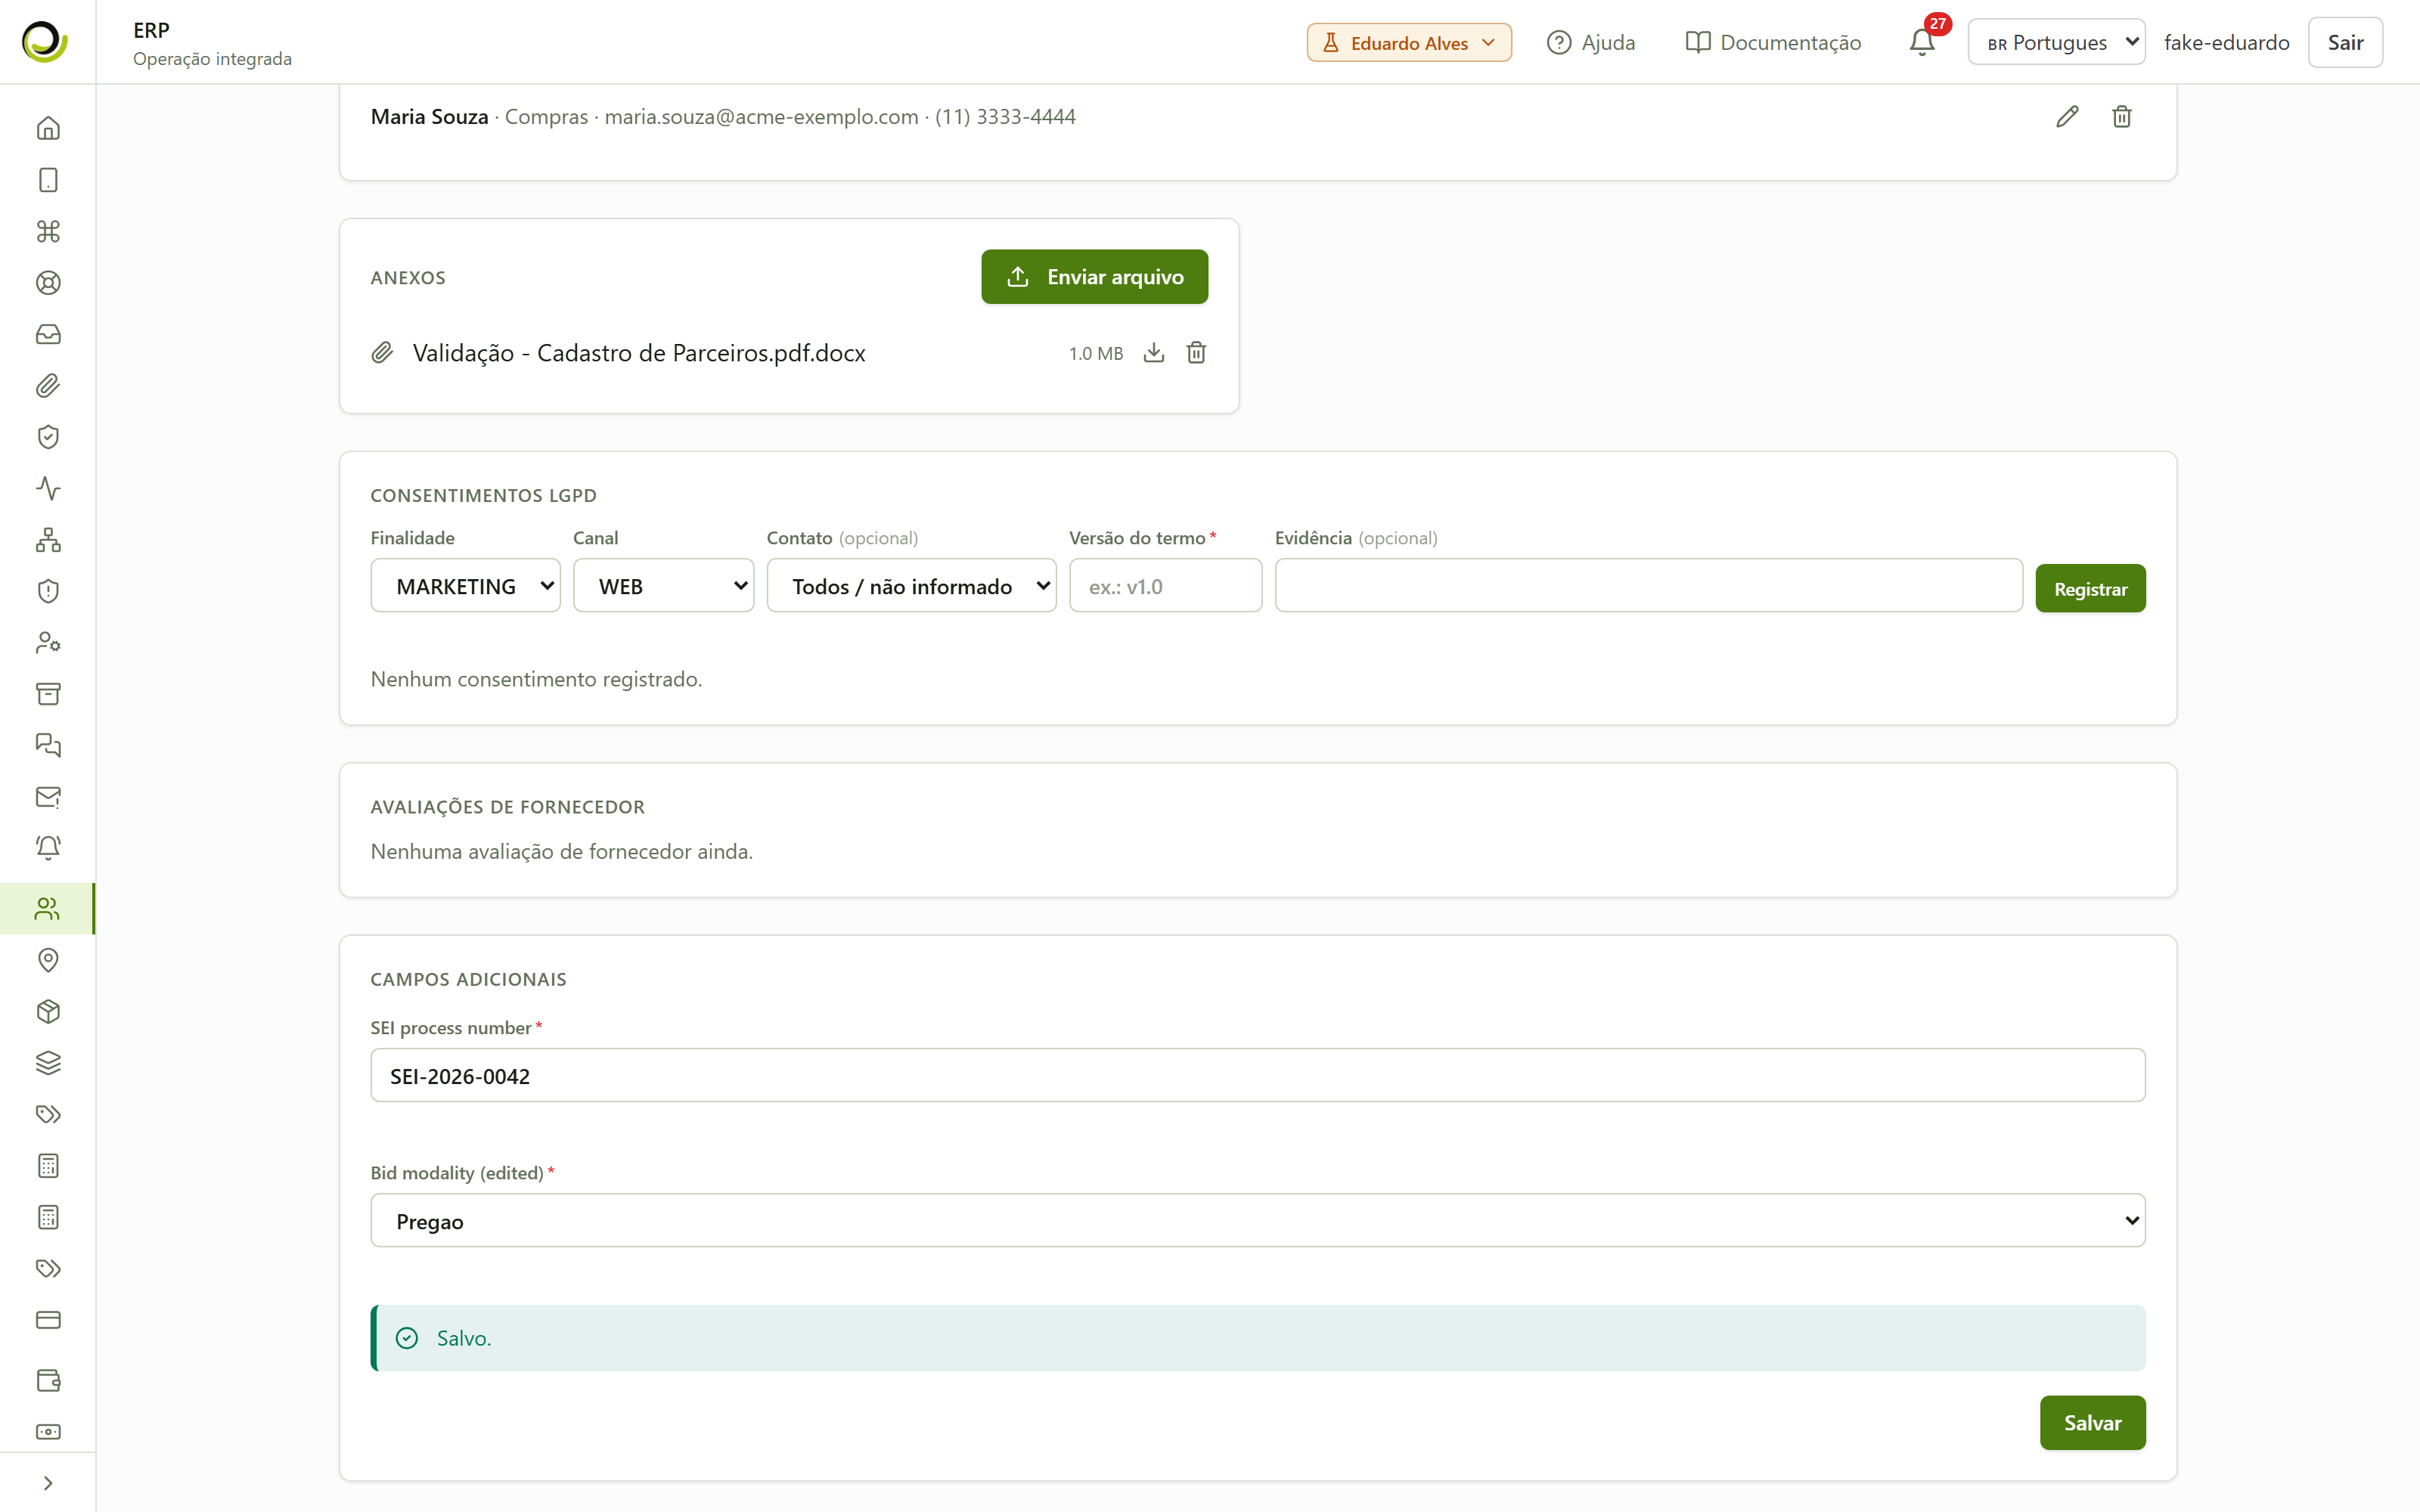
Task: Open the Canal dropdown showing WEB
Action: click(x=663, y=586)
